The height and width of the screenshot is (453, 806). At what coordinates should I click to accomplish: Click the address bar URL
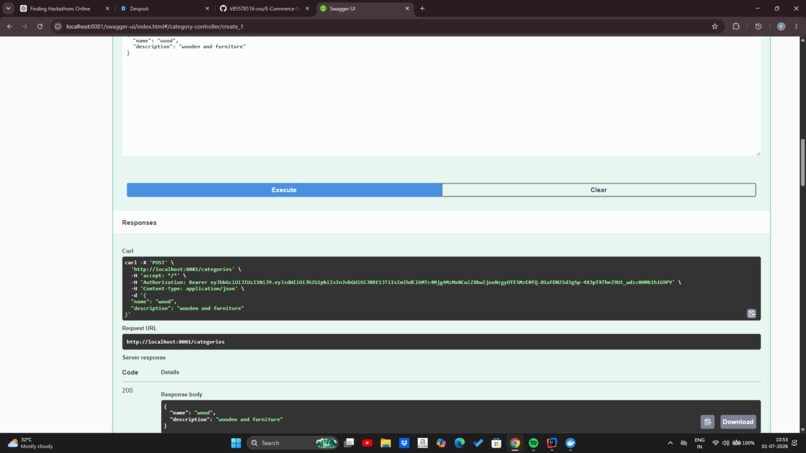(155, 26)
